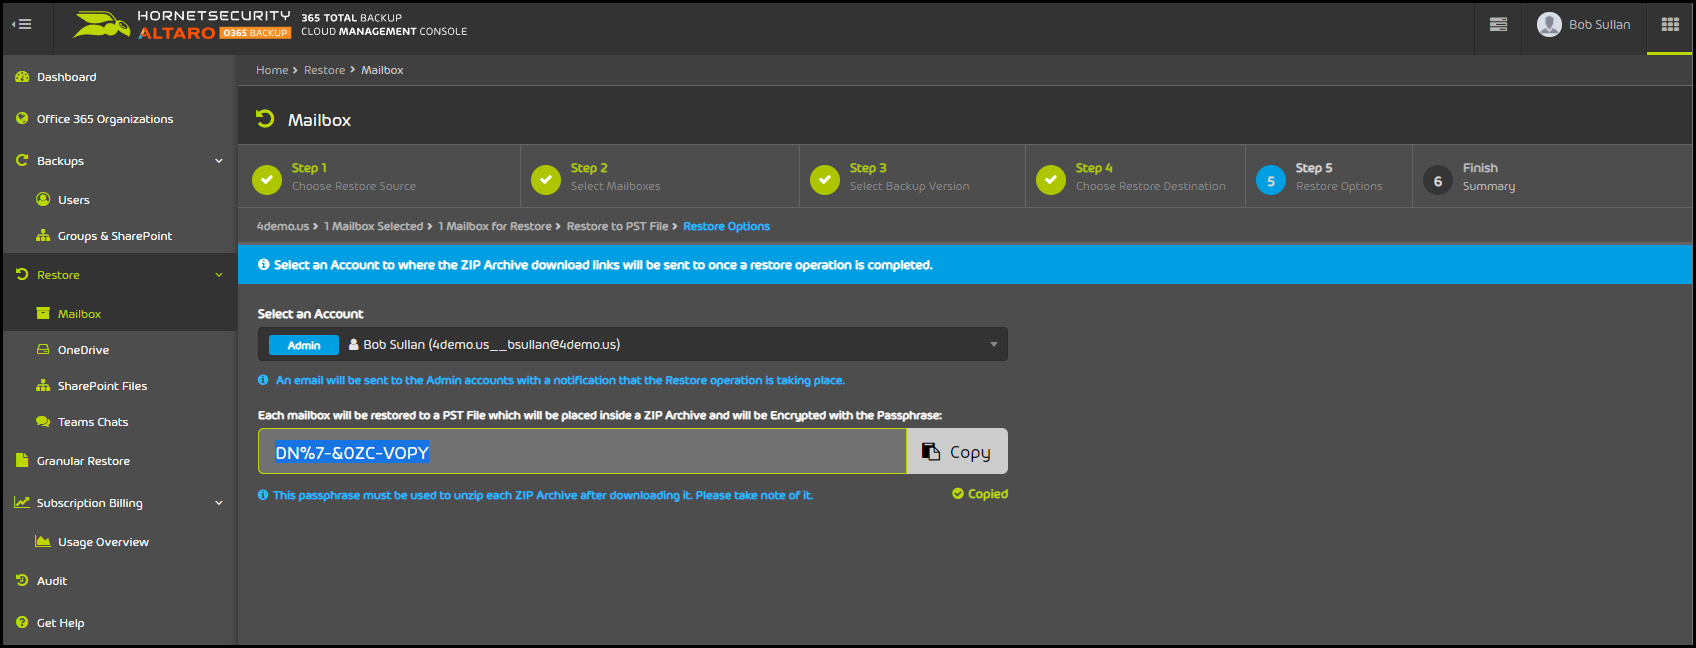
Task: Click the Restore Options breadcrumb
Action: [x=726, y=226]
